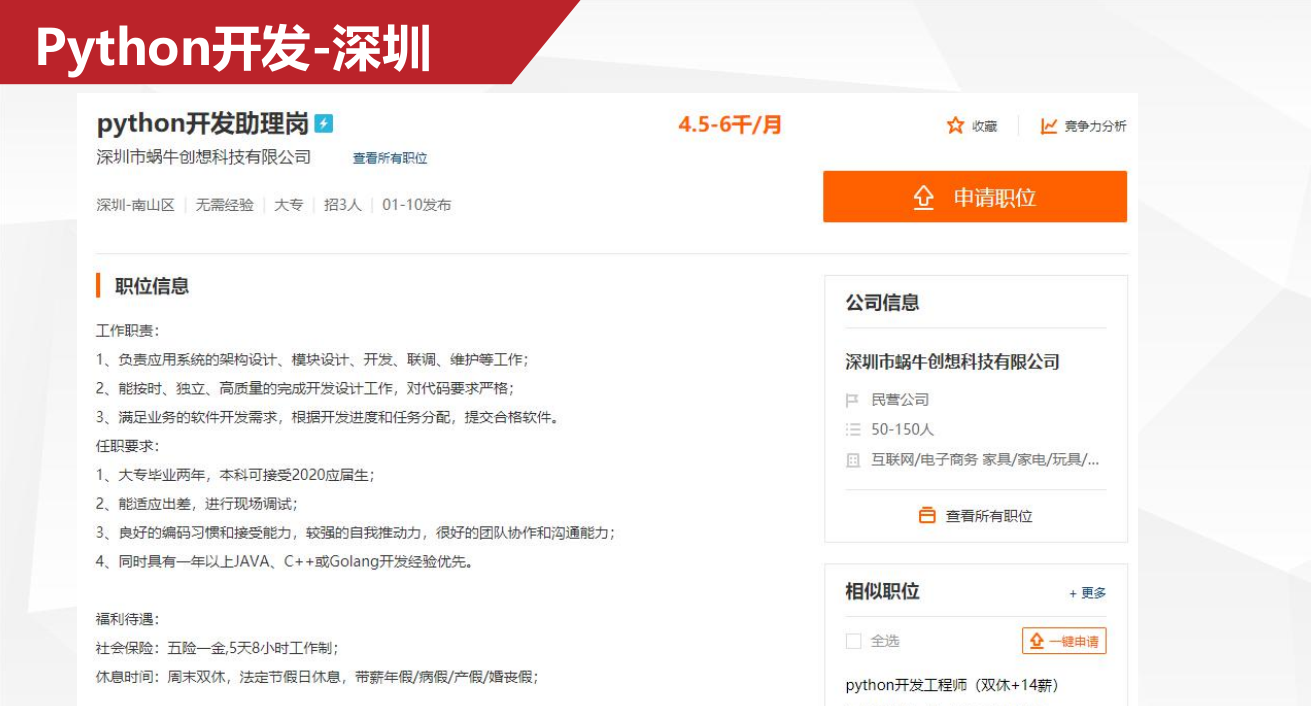This screenshot has height=706, width=1311.
Task: Click the line about 能适应出差
Action: pyautogui.click(x=197, y=504)
